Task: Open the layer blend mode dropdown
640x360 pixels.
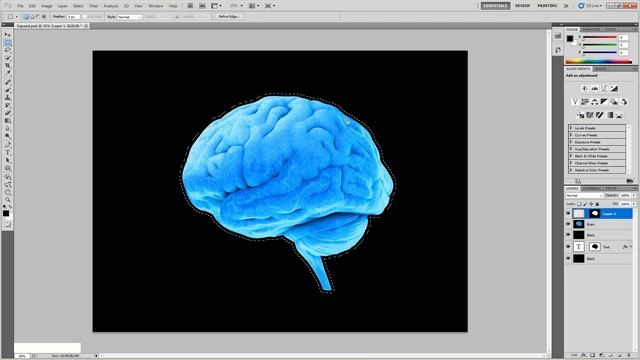Action: click(584, 196)
